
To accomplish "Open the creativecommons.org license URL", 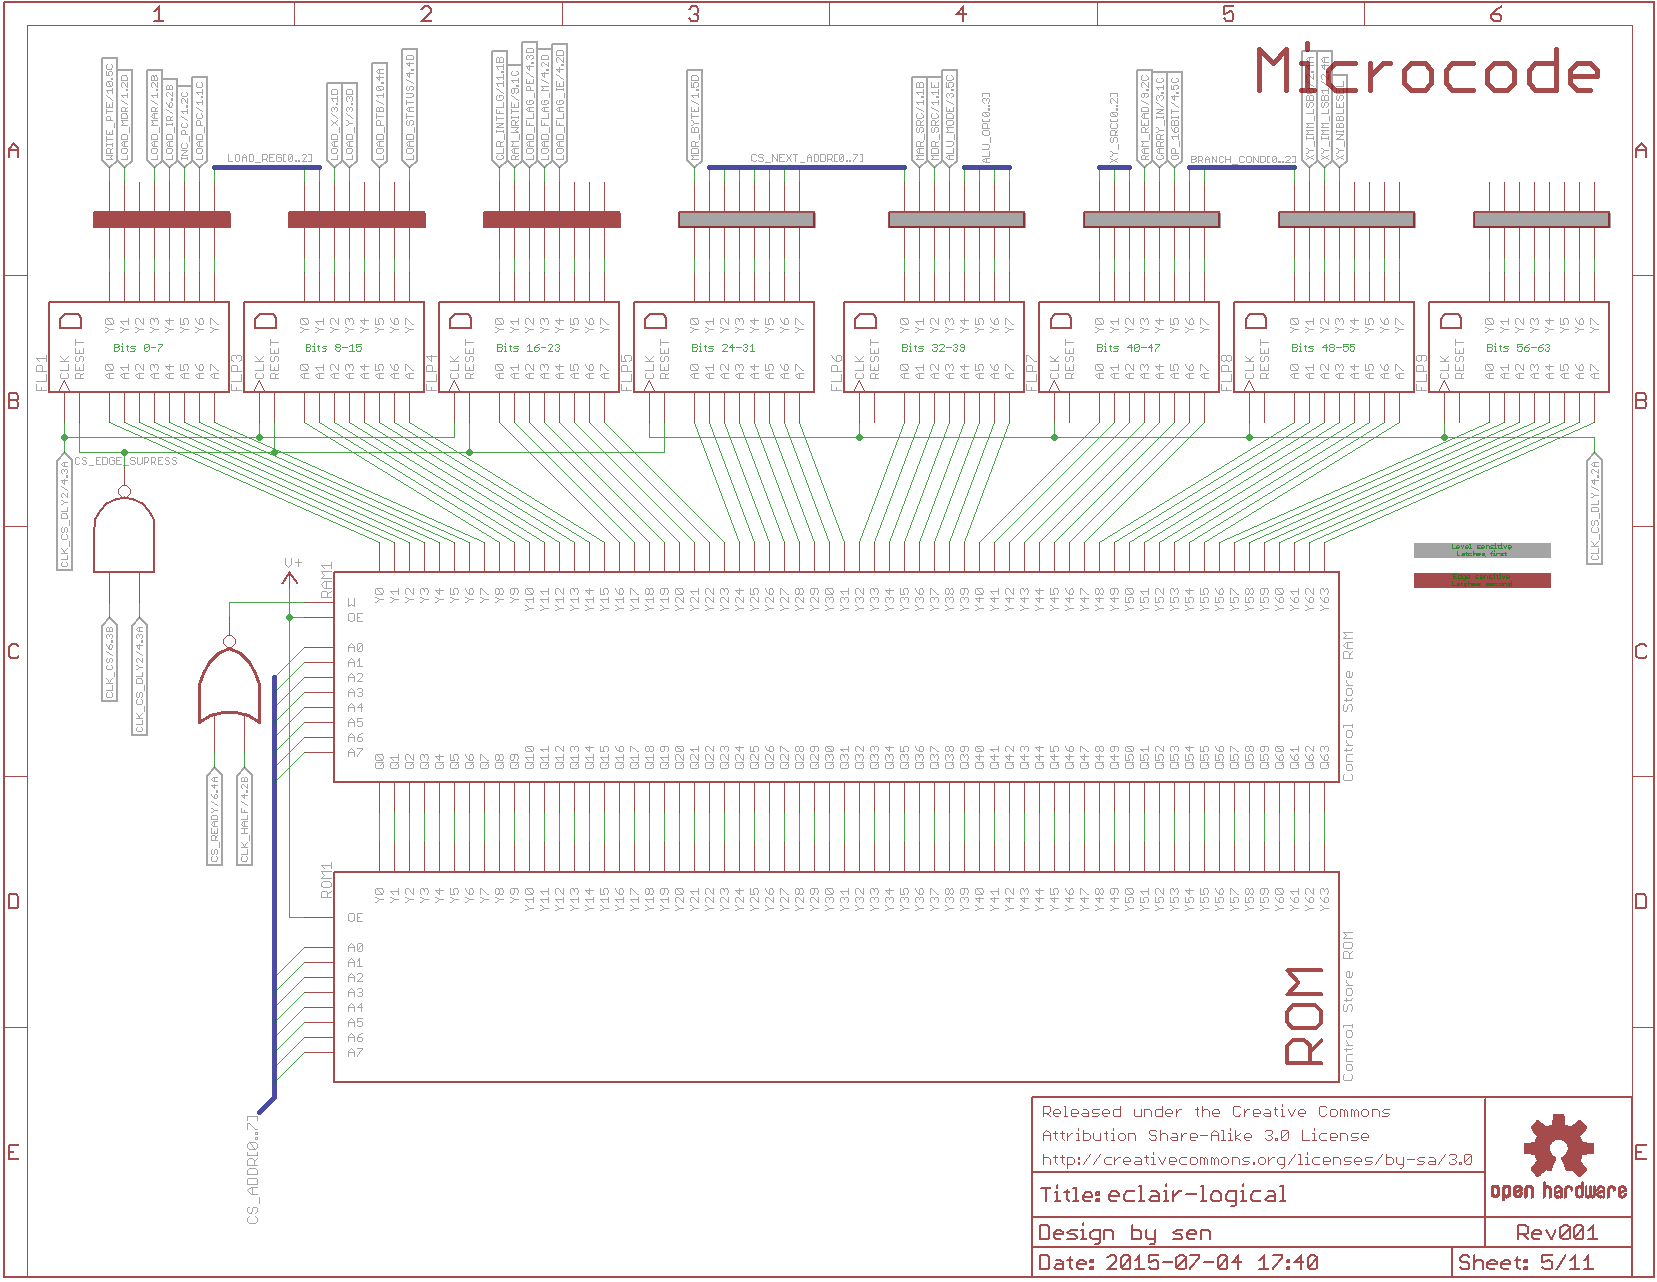I will coord(1256,1160).
